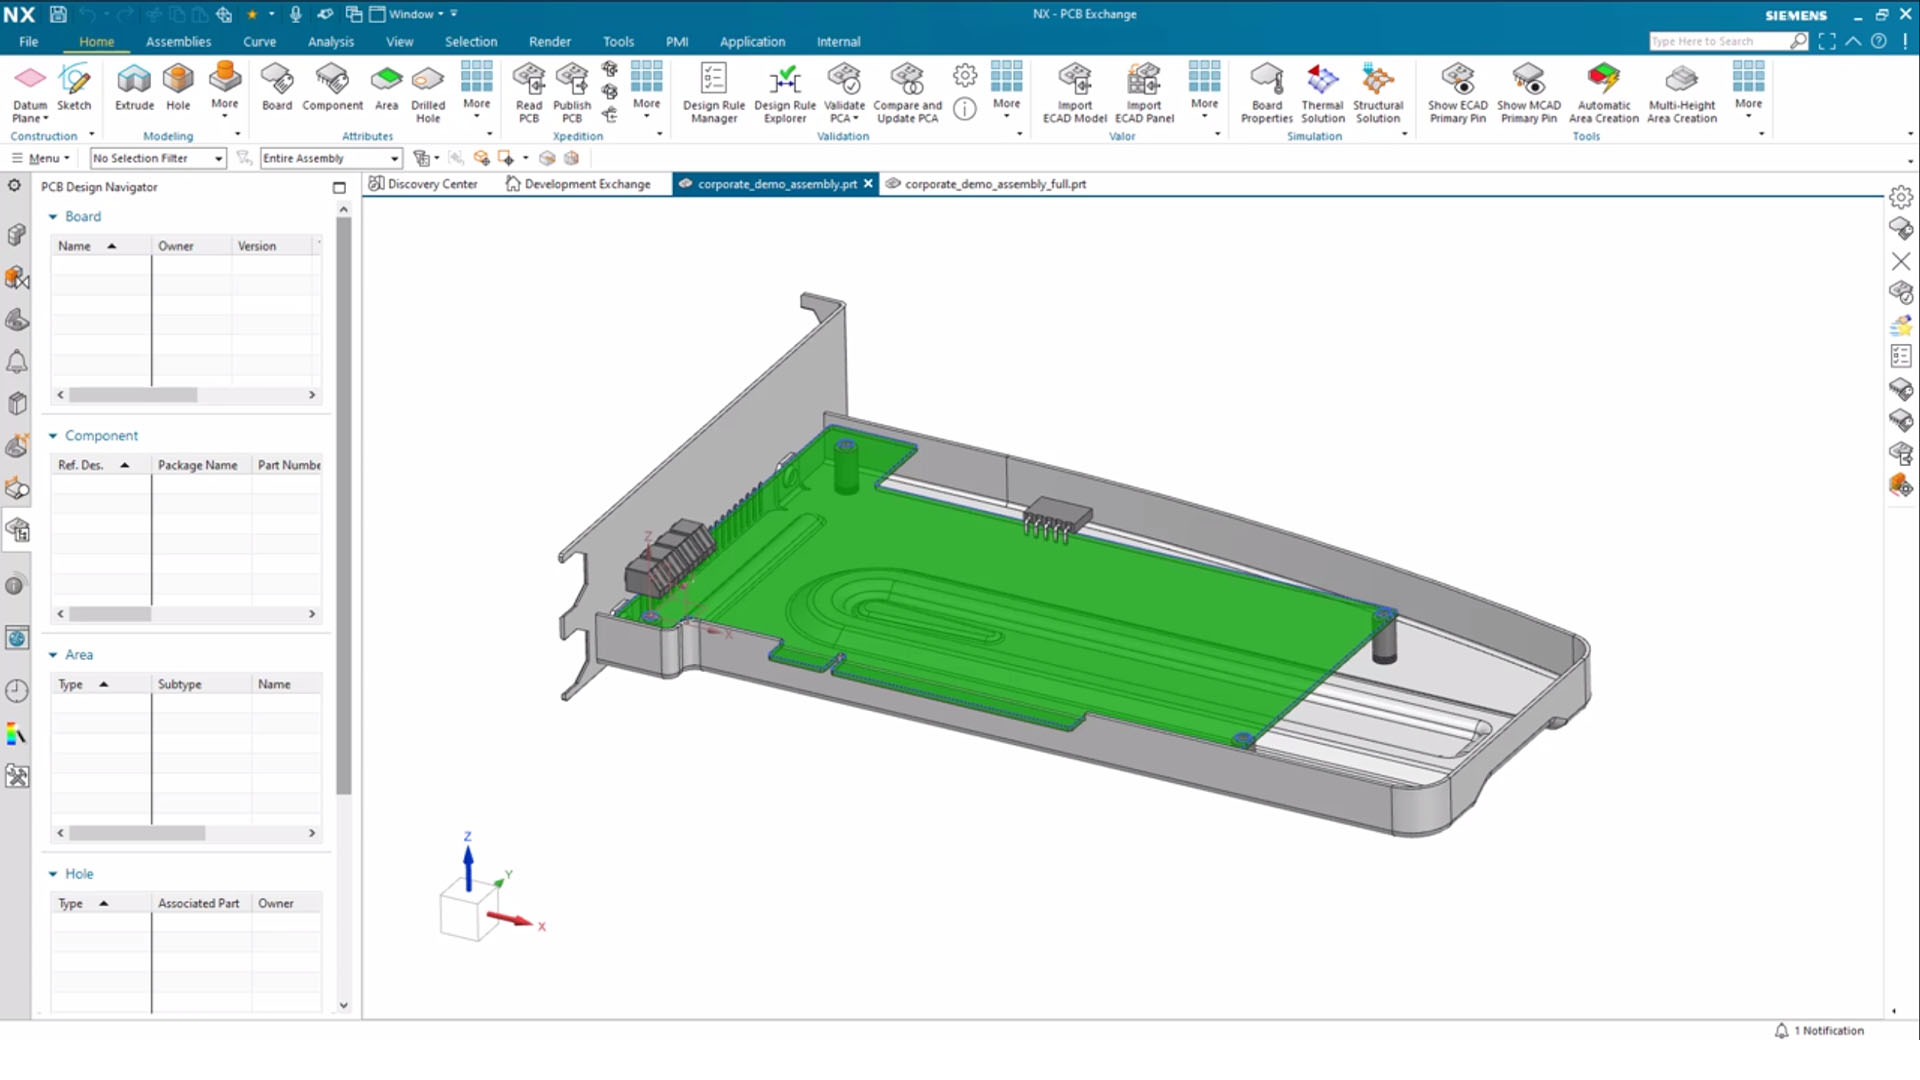The width and height of the screenshot is (1920, 1080).
Task: Select the Sketch tool
Action: [75, 90]
